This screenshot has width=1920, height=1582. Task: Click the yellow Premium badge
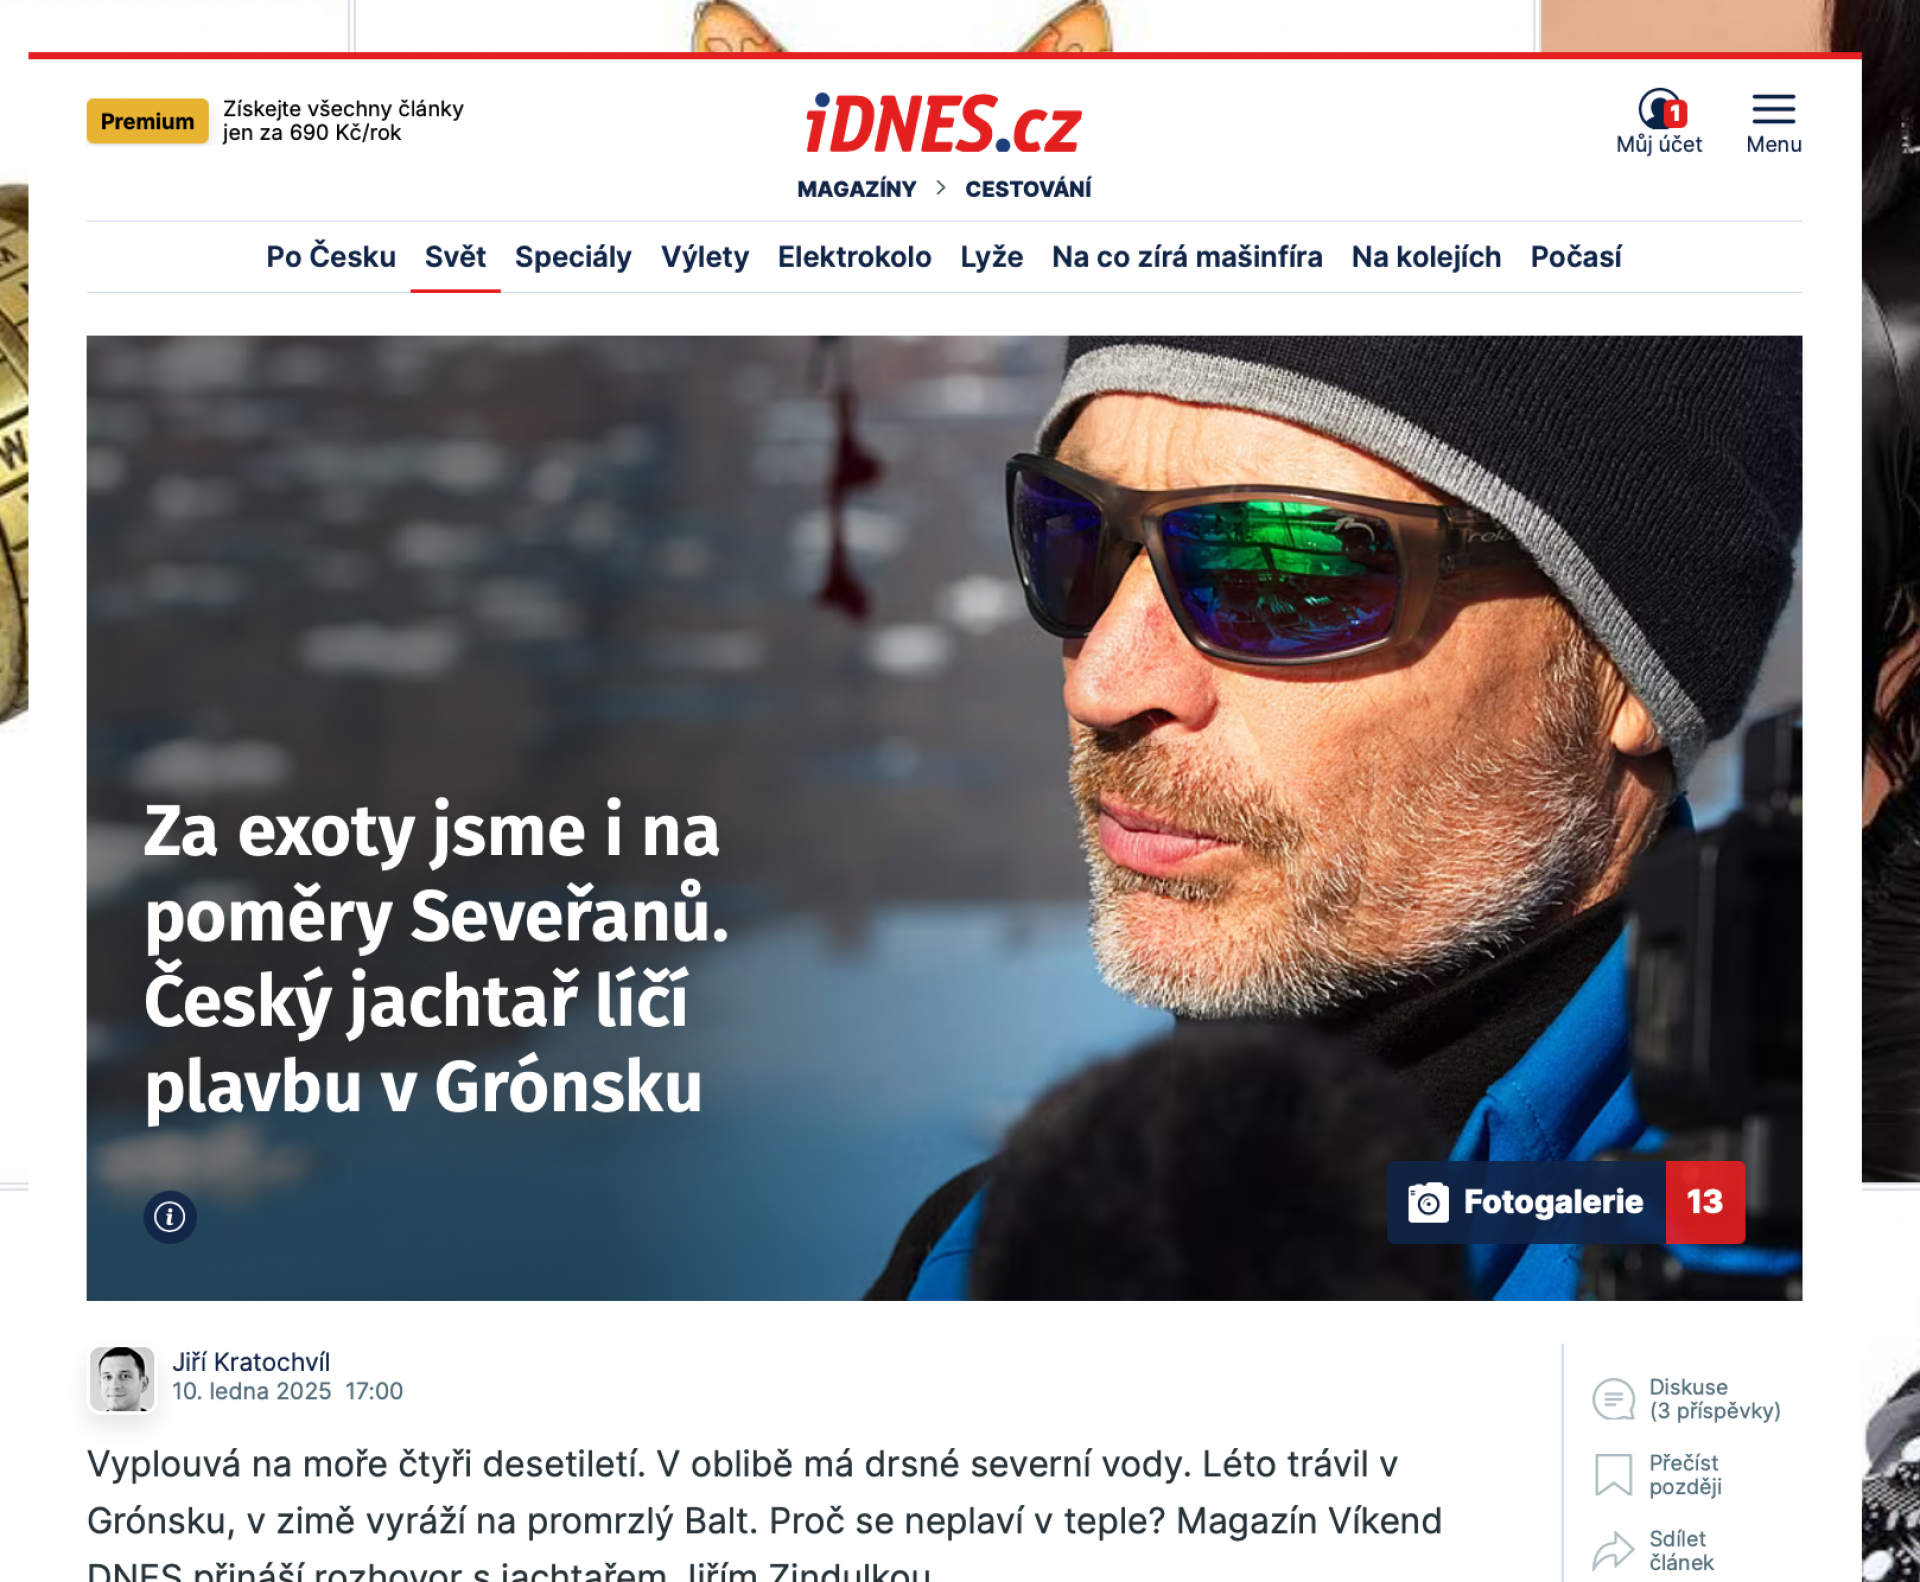click(147, 121)
